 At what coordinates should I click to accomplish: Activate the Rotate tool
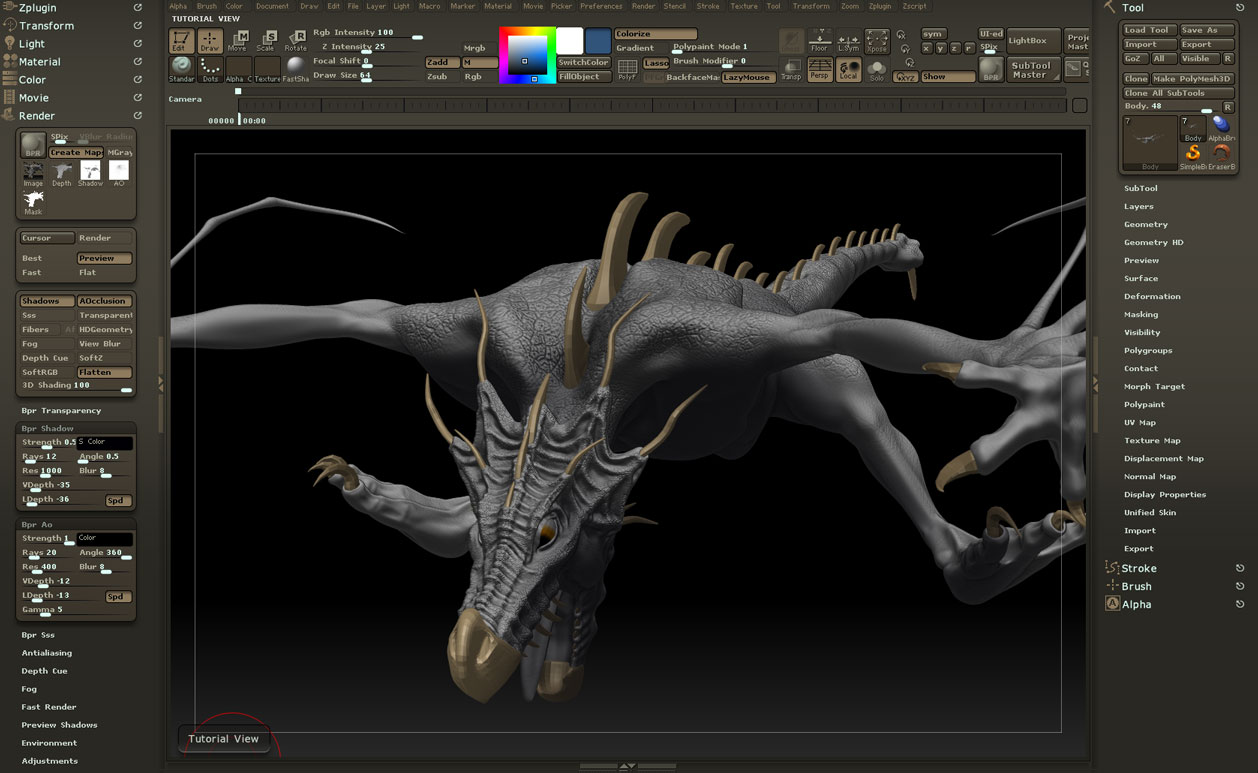tap(296, 40)
